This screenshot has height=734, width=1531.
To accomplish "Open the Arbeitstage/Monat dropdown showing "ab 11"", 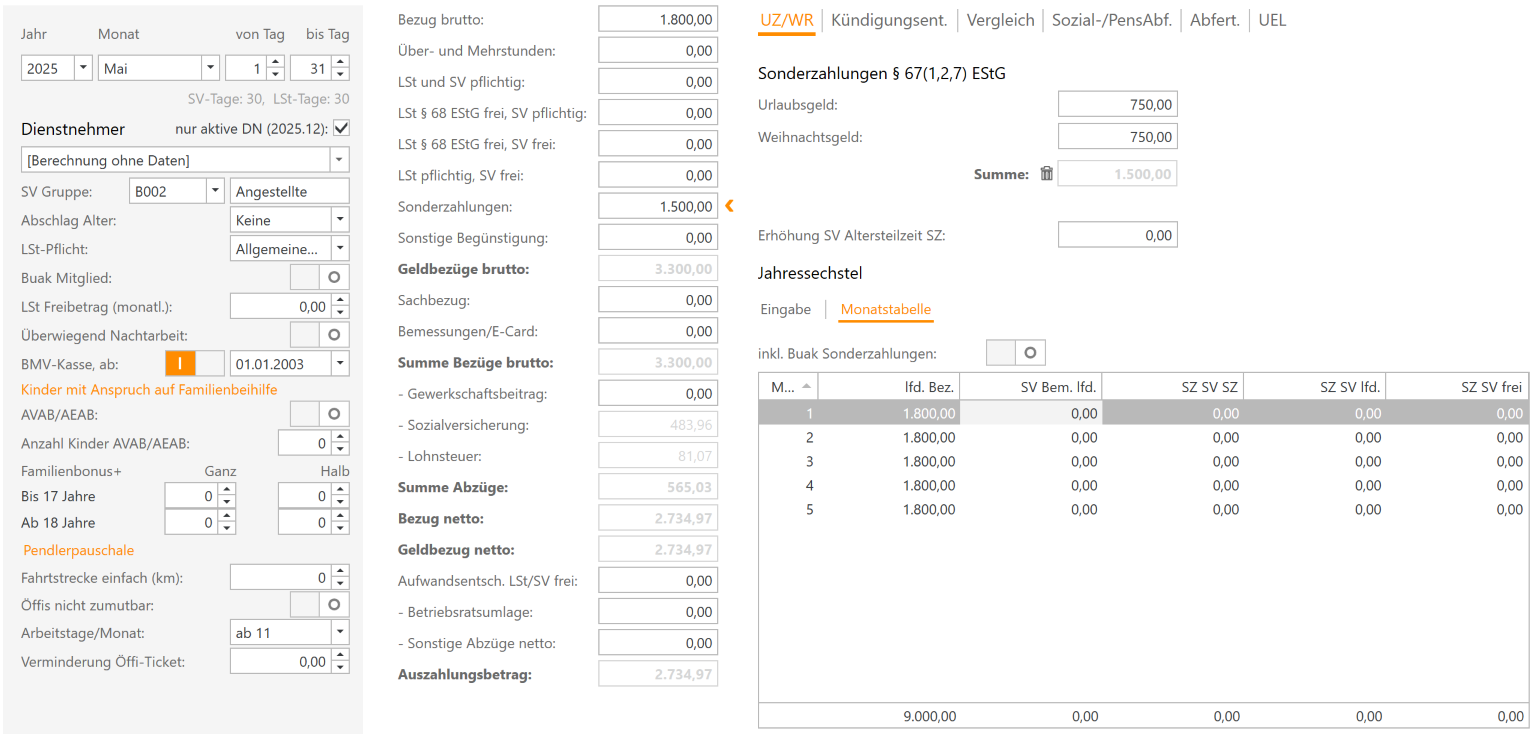I will click(x=338, y=631).
